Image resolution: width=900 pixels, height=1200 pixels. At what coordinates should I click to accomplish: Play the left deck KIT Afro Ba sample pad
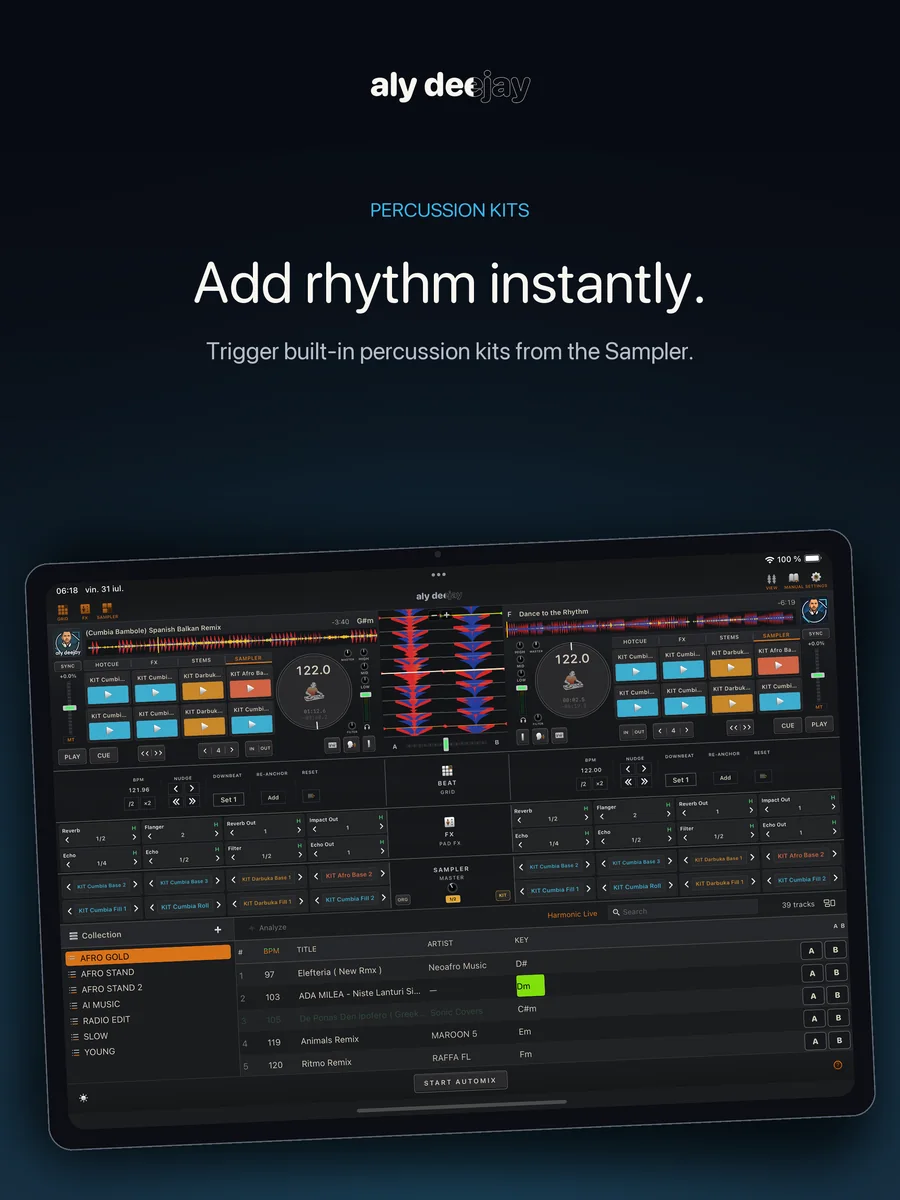tap(250, 689)
